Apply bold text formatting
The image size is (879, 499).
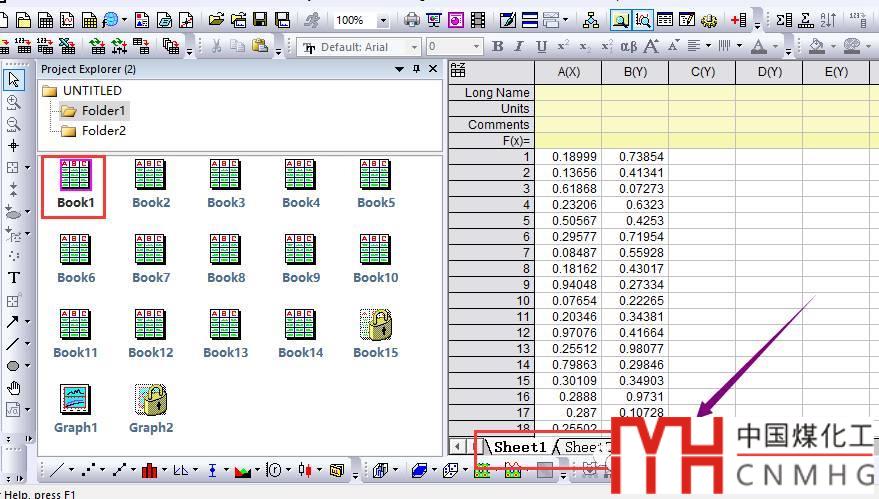(x=497, y=47)
